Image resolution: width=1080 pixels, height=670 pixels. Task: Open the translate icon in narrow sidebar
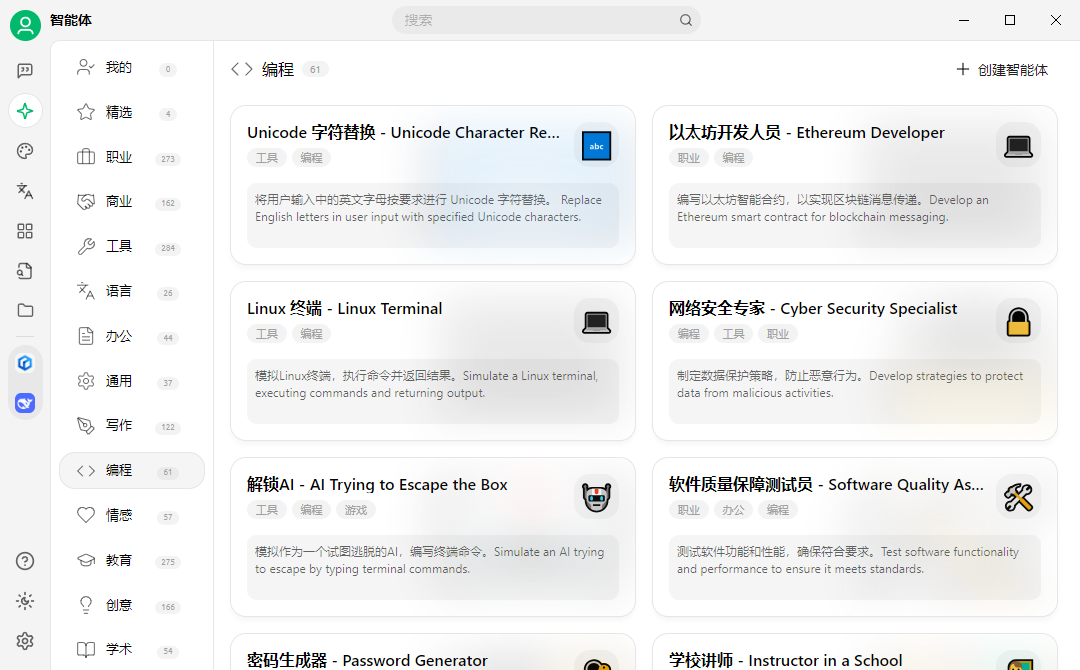25,191
